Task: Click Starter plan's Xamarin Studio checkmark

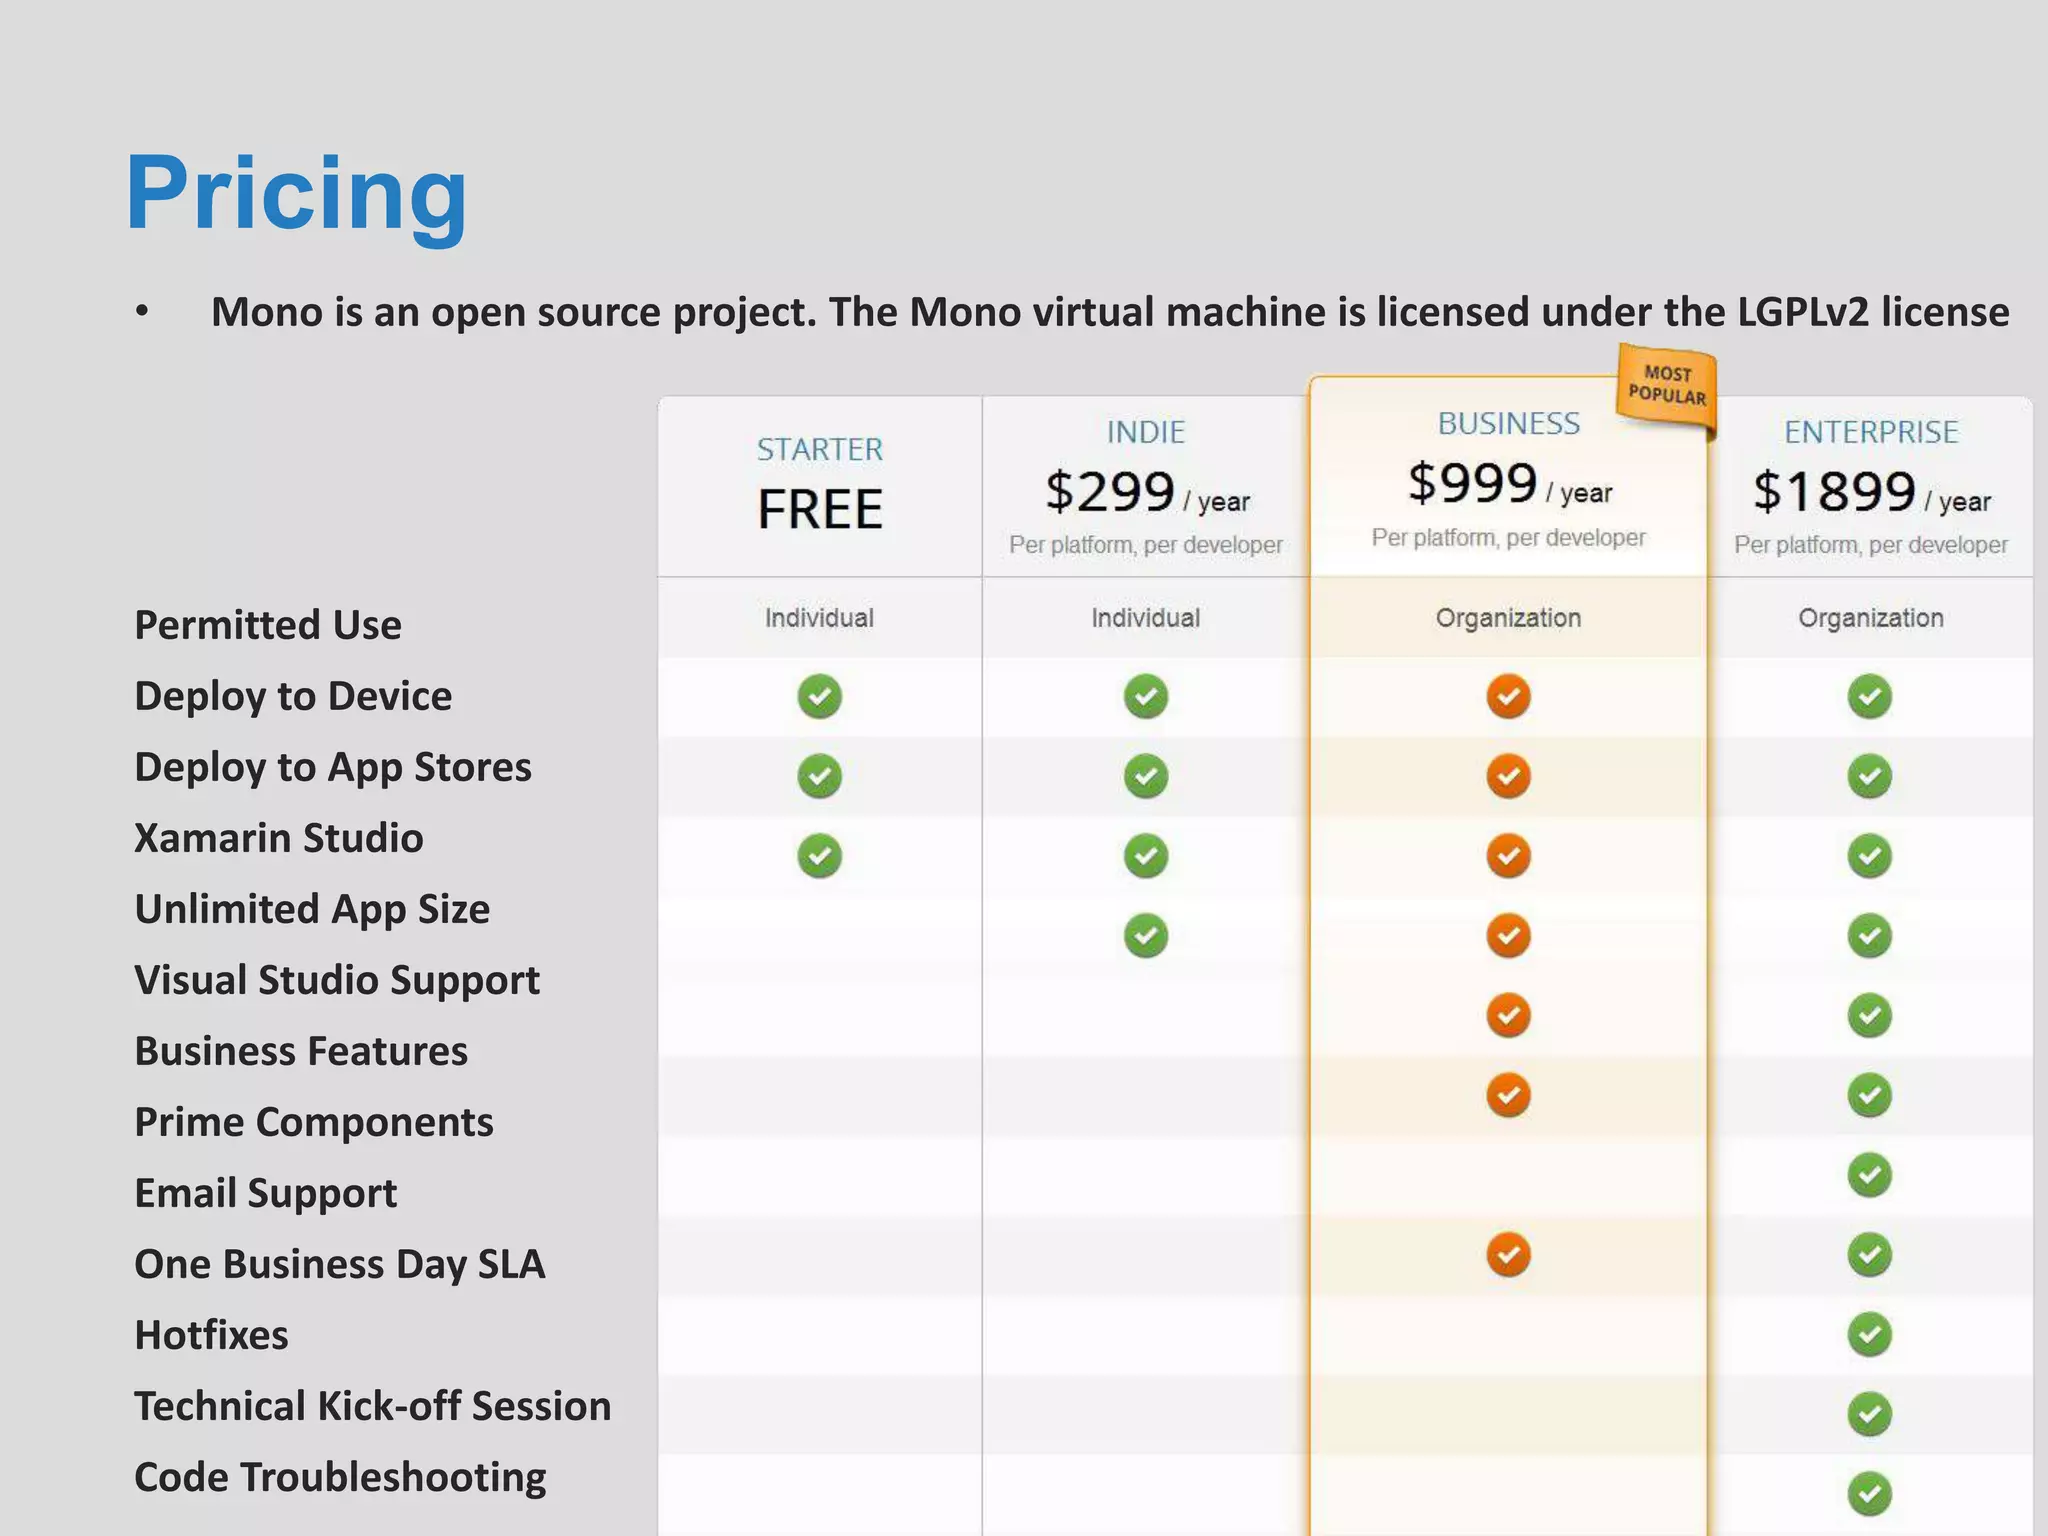Action: [x=819, y=856]
